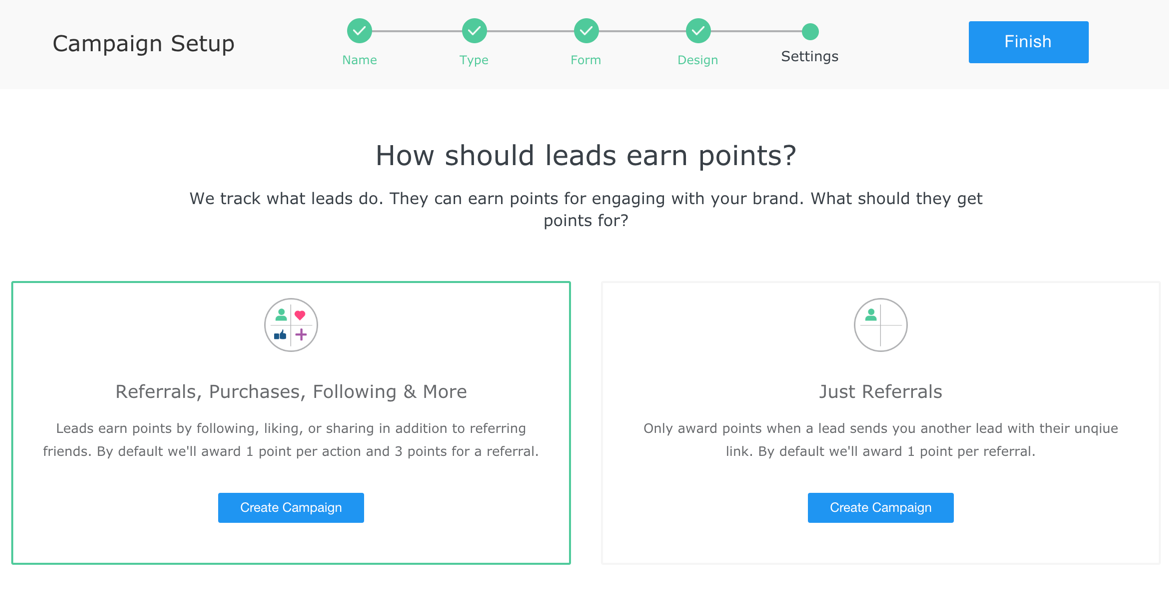The width and height of the screenshot is (1169, 613).
Task: Click the Just Referrals person circle icon
Action: 880,325
